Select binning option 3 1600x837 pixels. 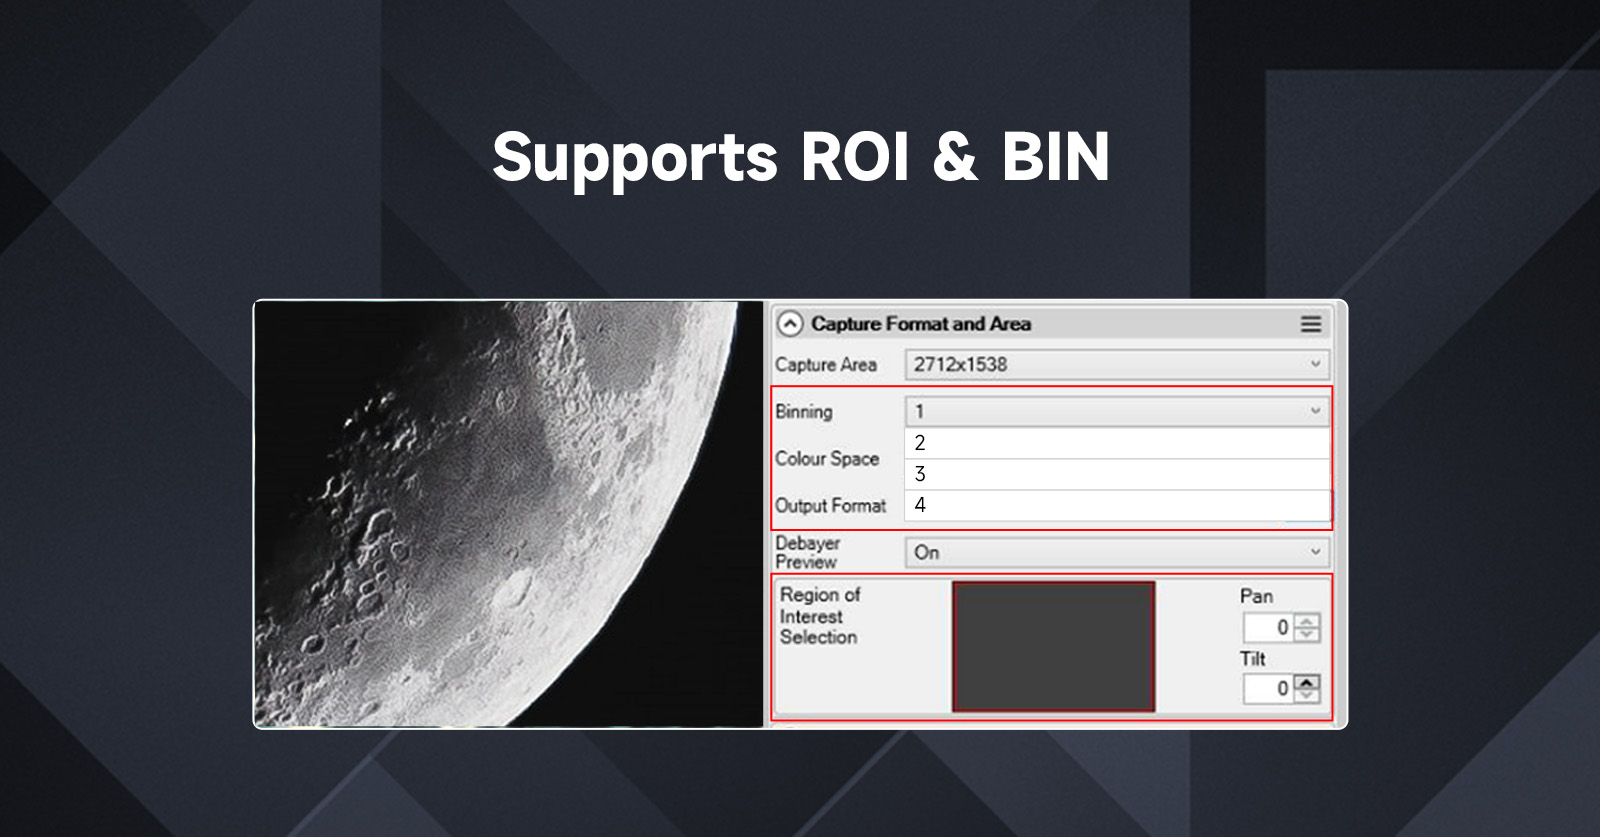click(x=1117, y=474)
